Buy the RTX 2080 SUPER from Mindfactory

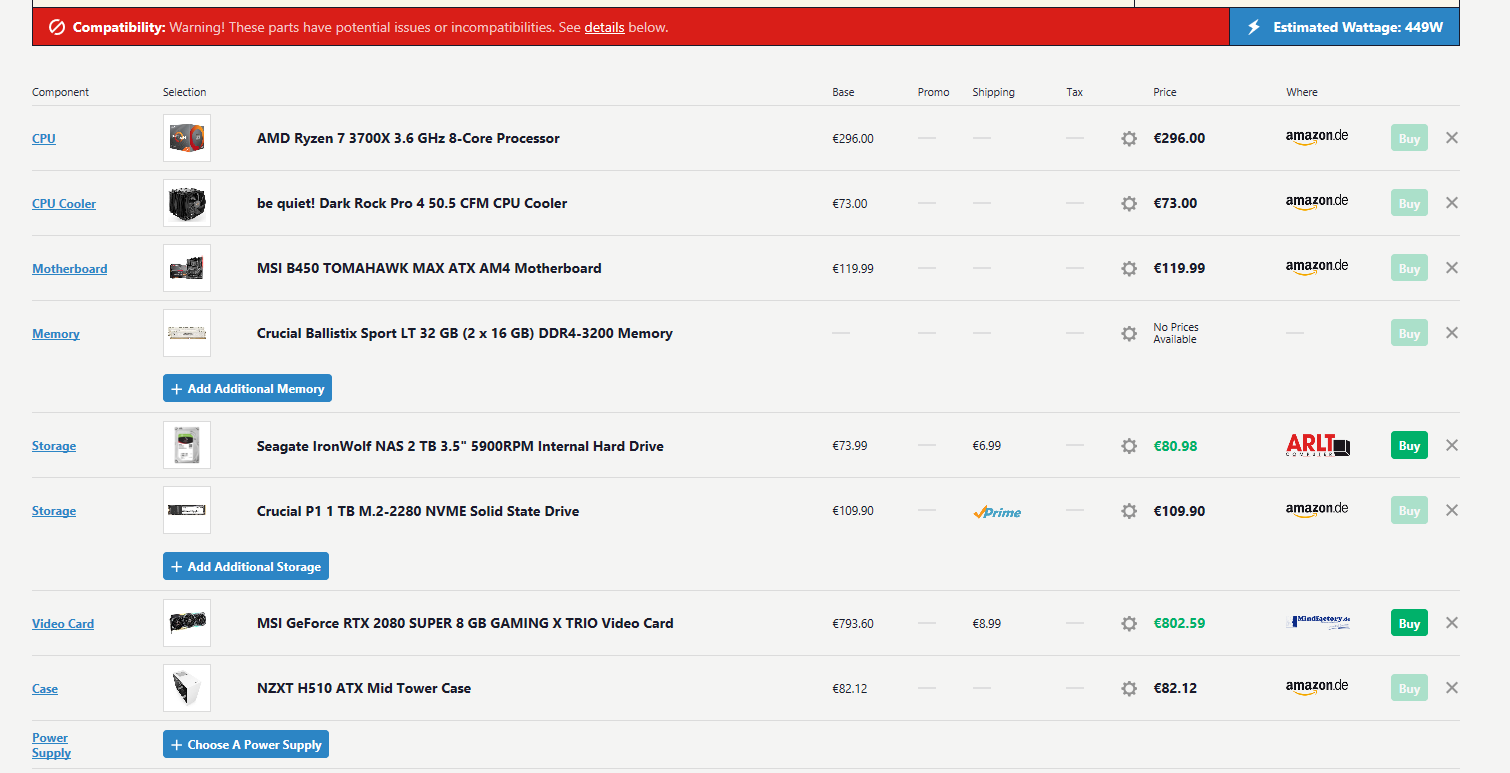pos(1409,623)
